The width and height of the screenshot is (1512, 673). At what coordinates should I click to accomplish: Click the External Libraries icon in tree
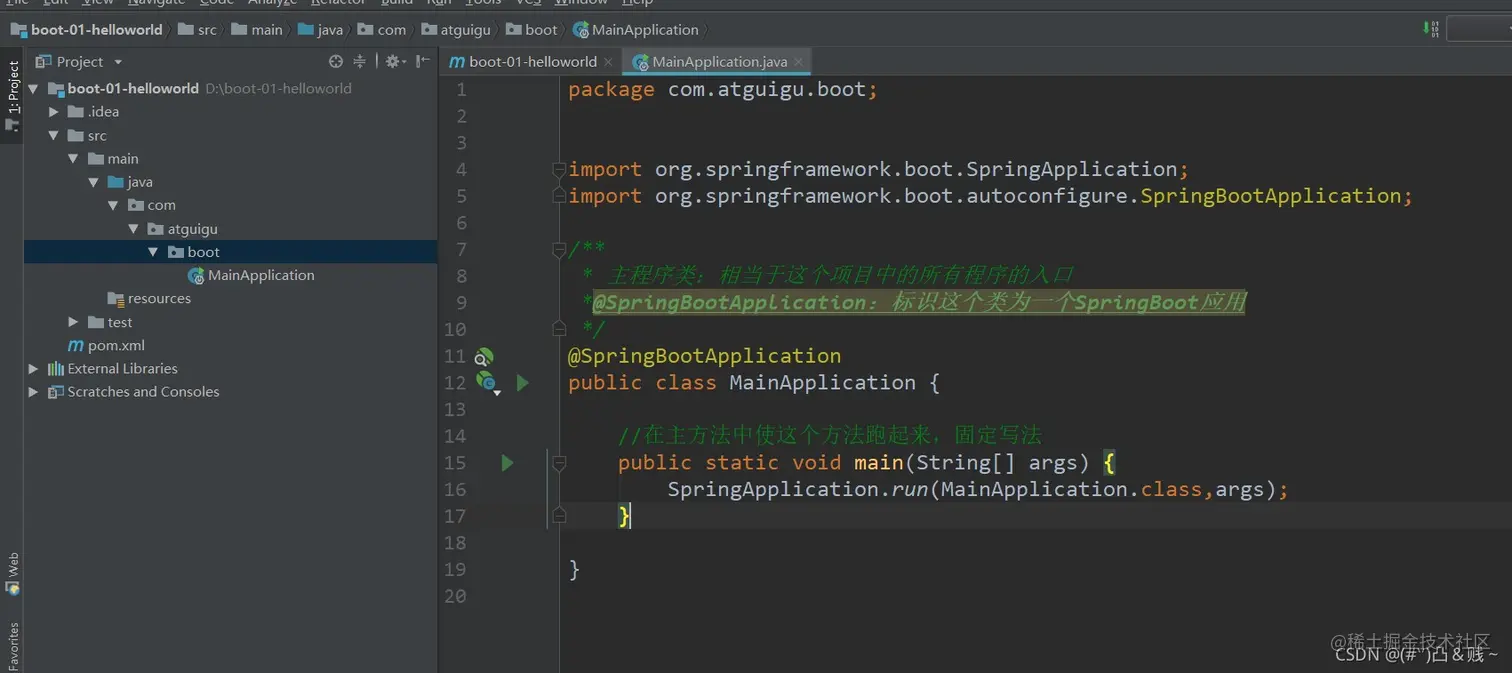click(x=56, y=369)
